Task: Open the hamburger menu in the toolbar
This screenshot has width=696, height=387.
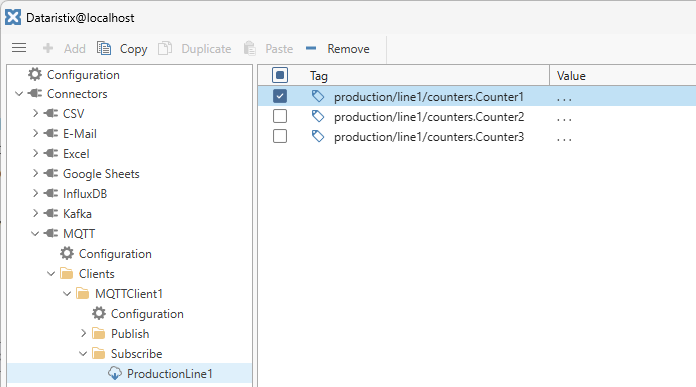Action: [x=19, y=48]
